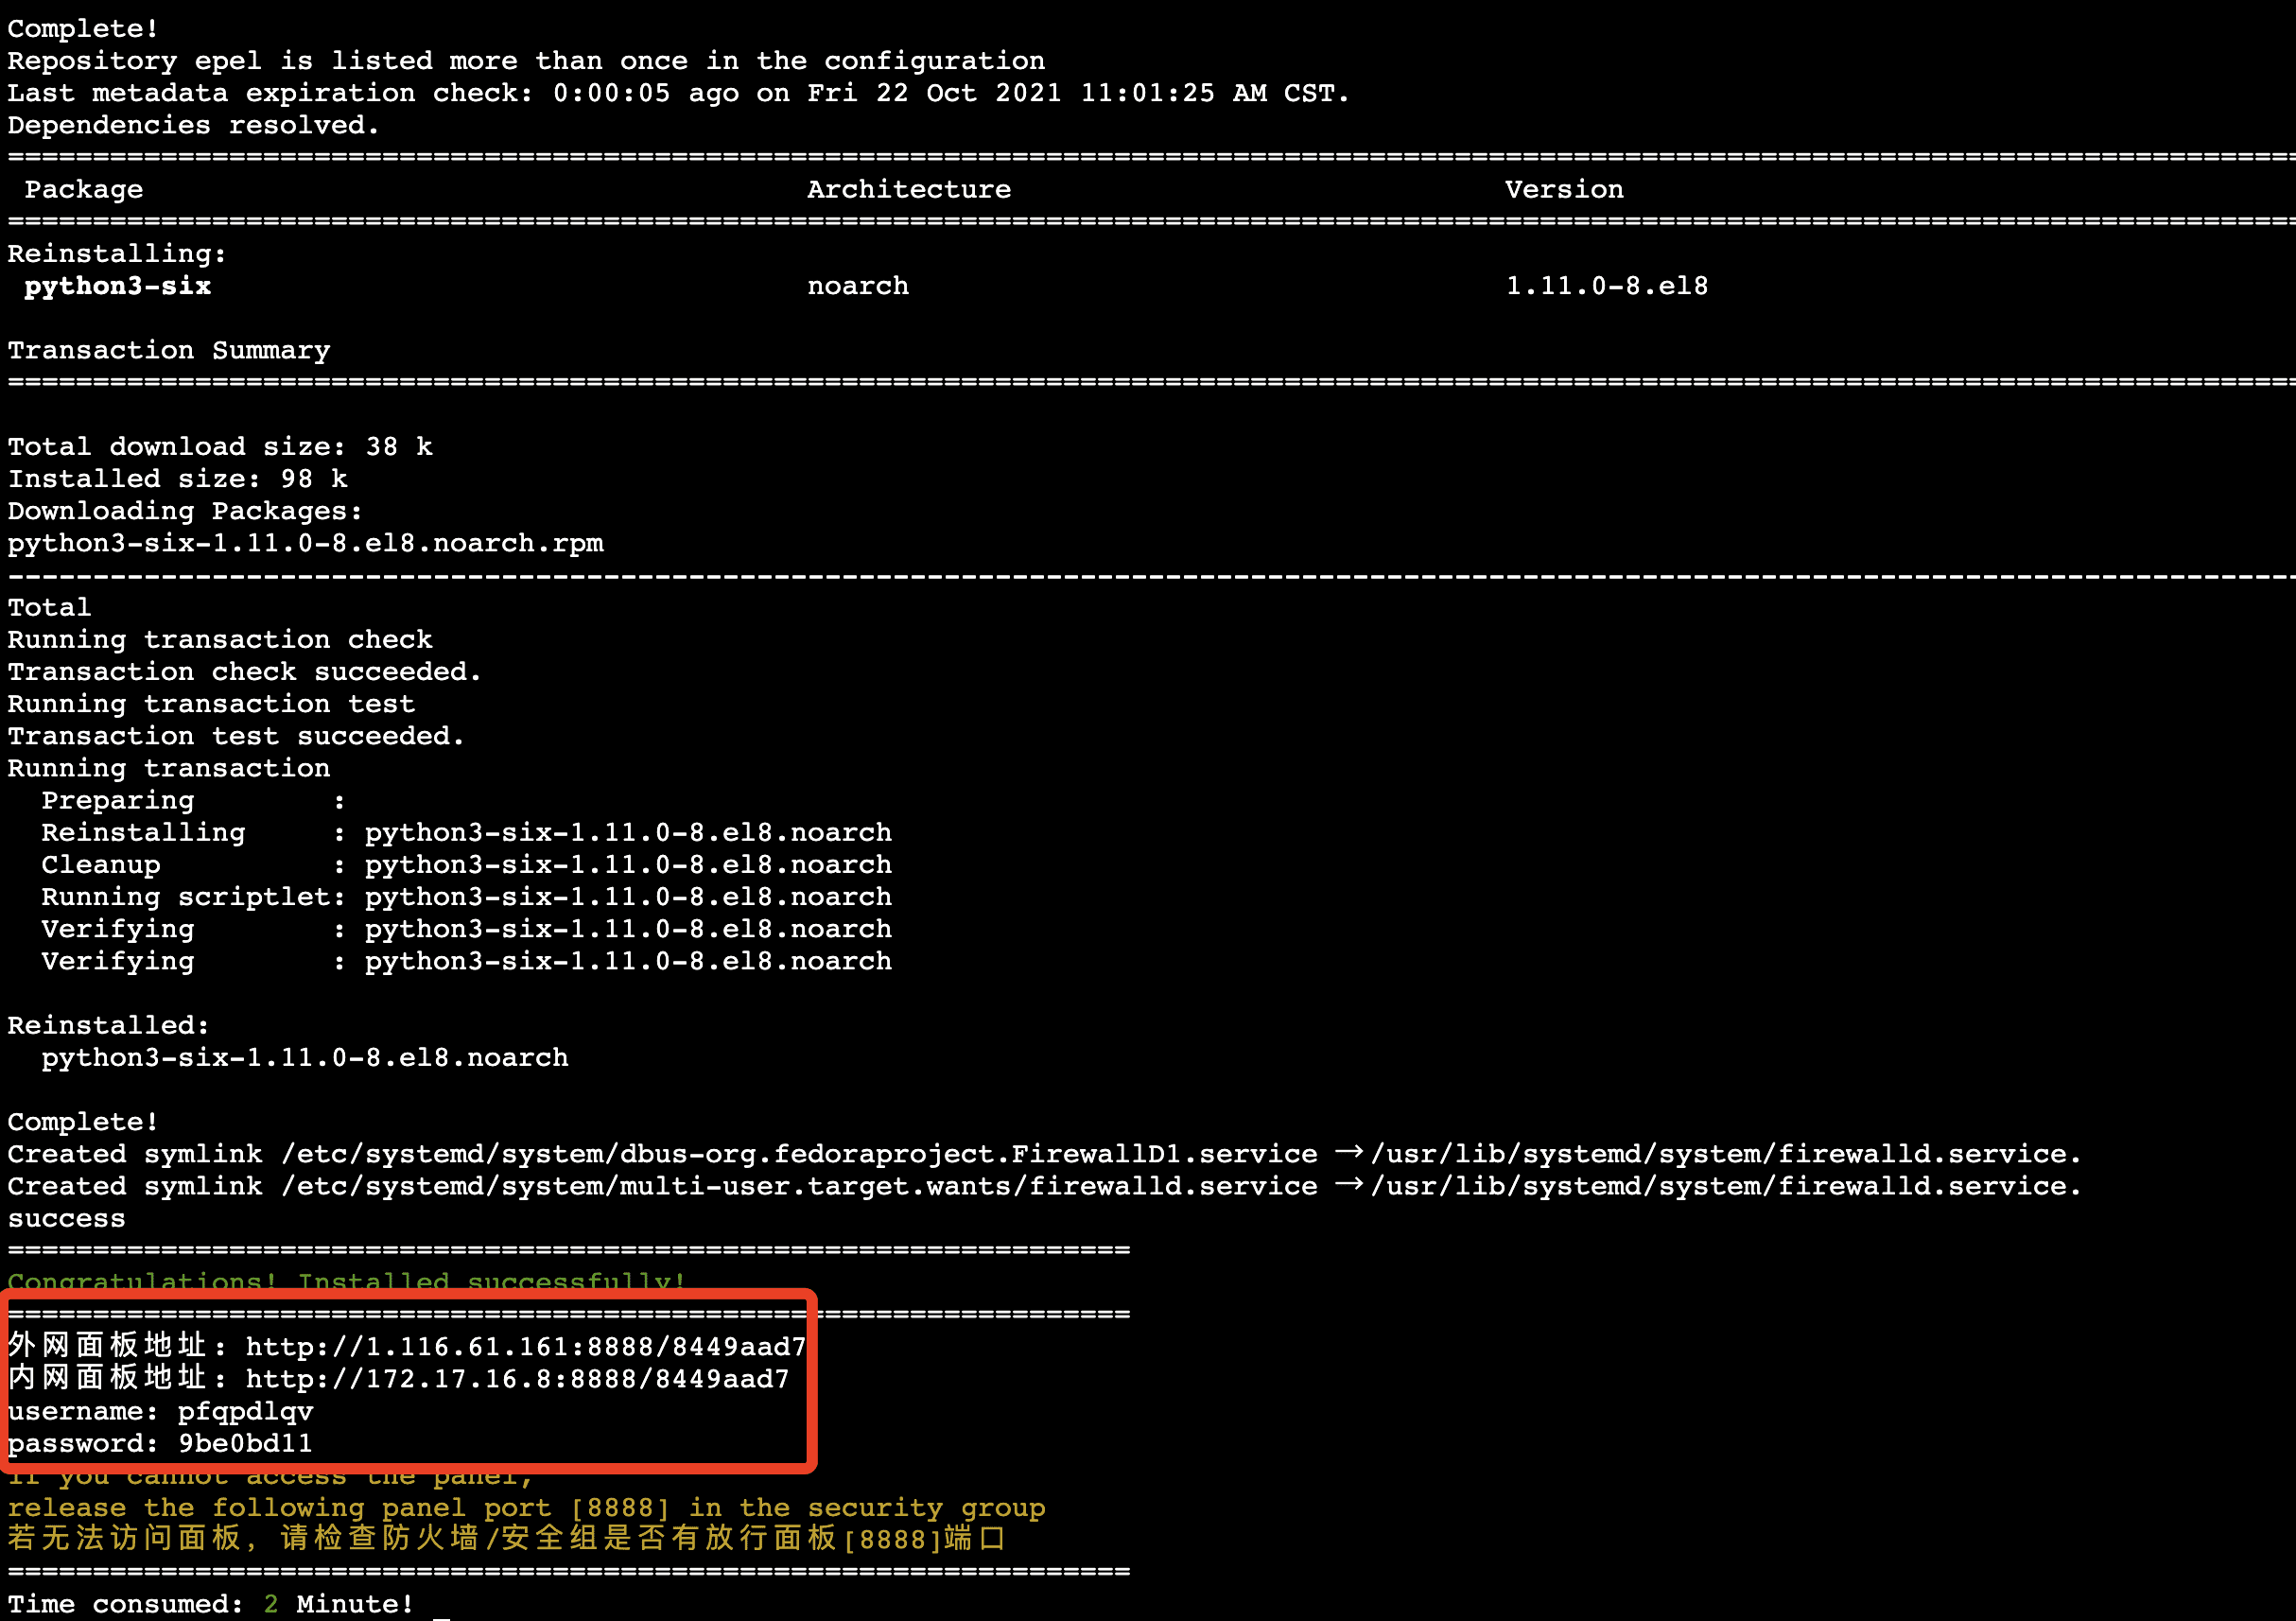Click the Package column header
The image size is (2296, 1621).
click(84, 189)
